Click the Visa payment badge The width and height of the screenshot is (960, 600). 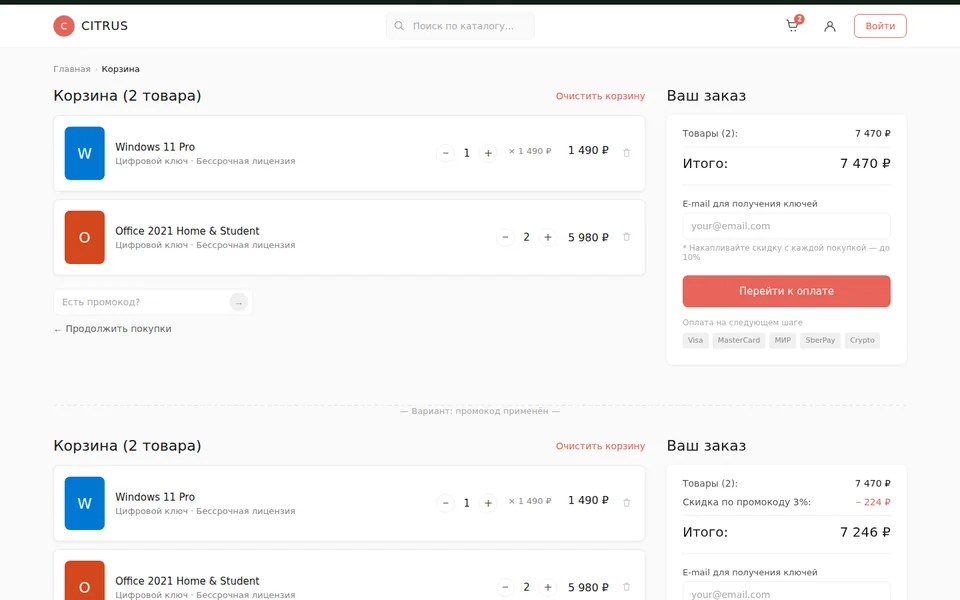pyautogui.click(x=695, y=340)
